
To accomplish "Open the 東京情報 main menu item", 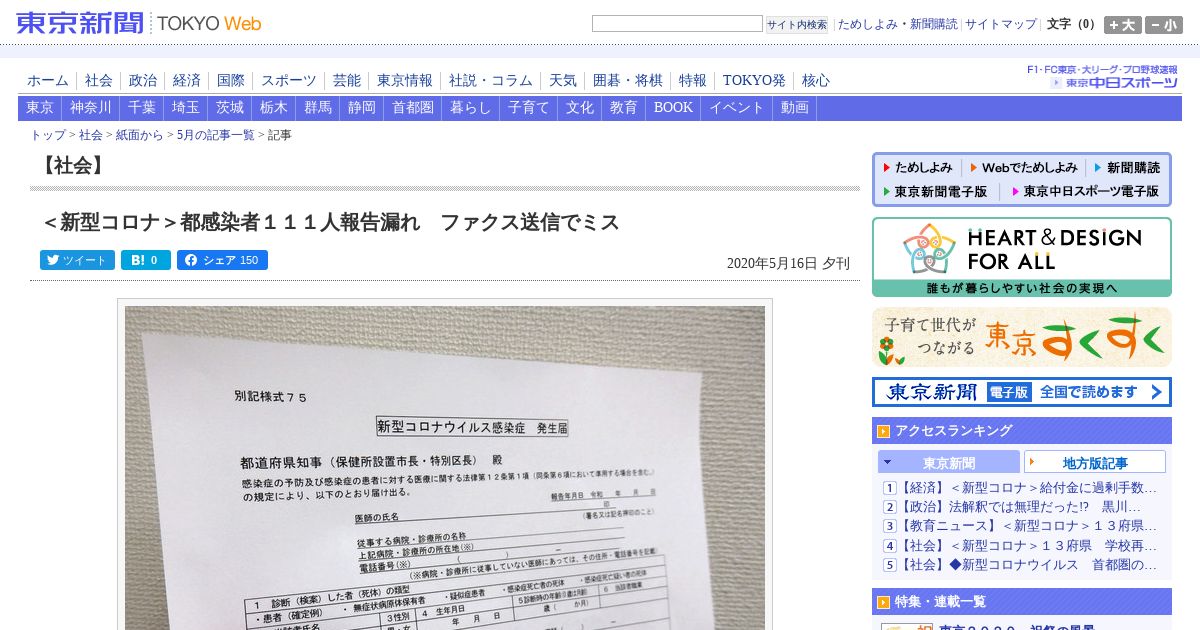I will pos(405,81).
